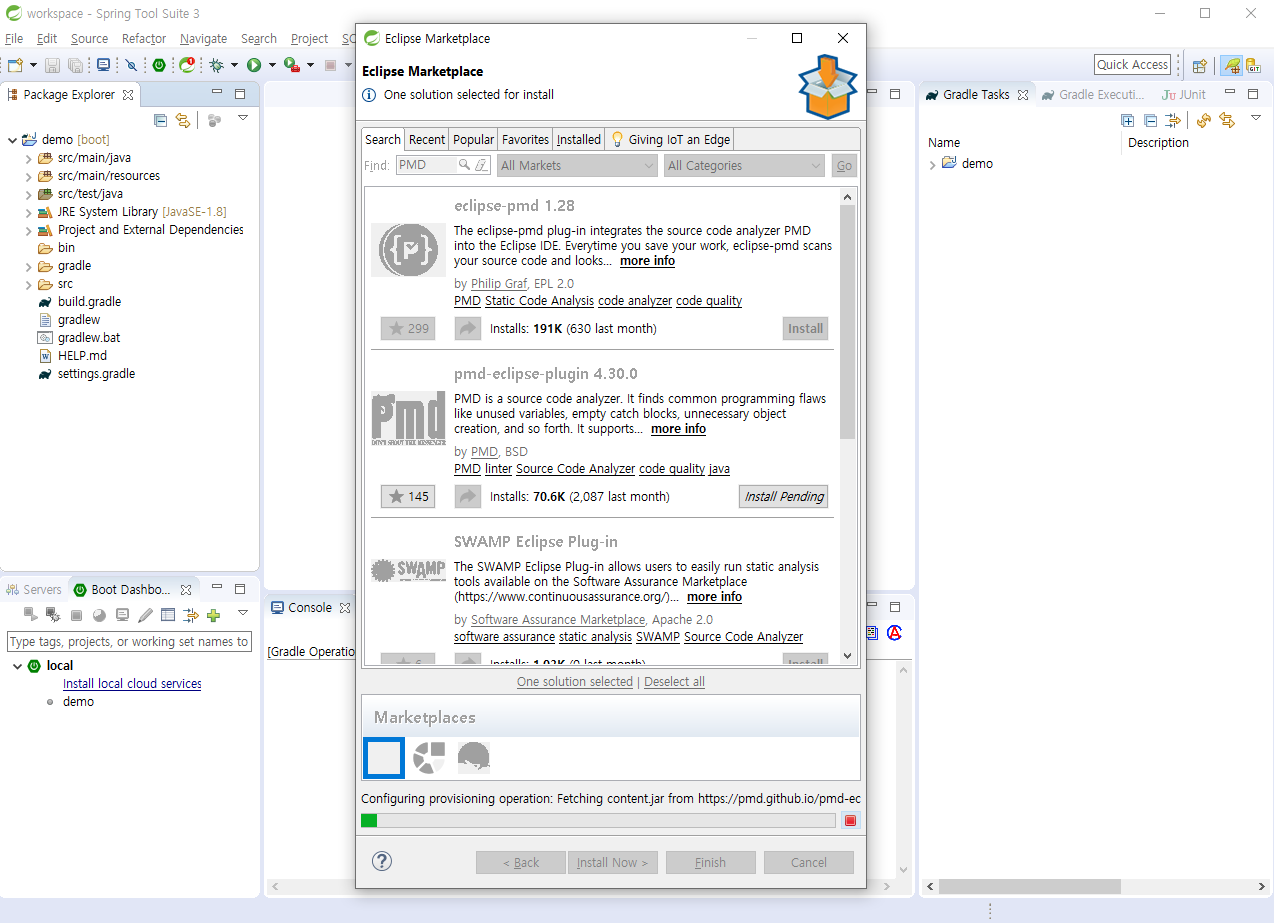Open Package Explorer view menu triangle
The image size is (1274, 923).
click(243, 119)
